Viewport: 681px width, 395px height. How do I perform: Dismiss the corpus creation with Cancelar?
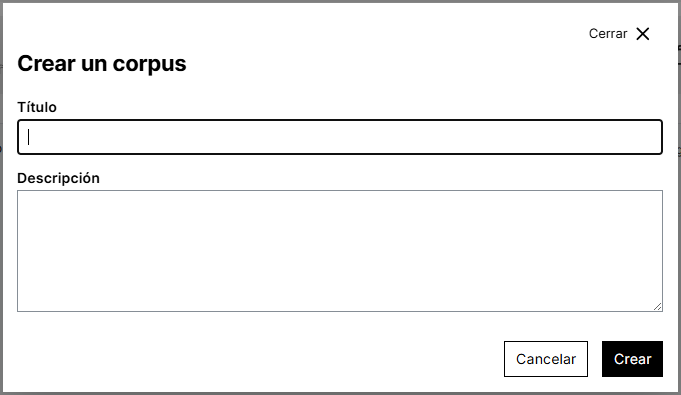pos(546,359)
